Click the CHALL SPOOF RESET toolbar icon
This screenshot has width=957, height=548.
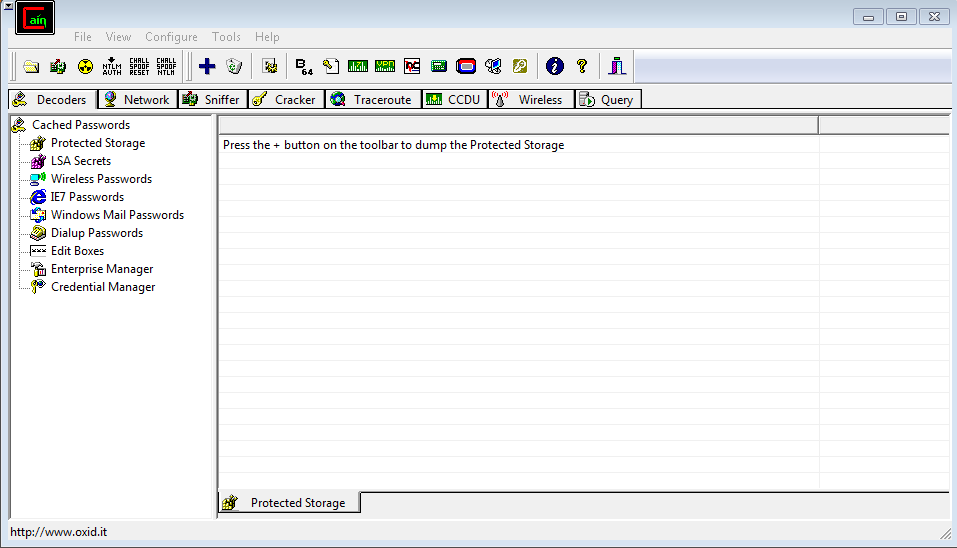[x=139, y=66]
